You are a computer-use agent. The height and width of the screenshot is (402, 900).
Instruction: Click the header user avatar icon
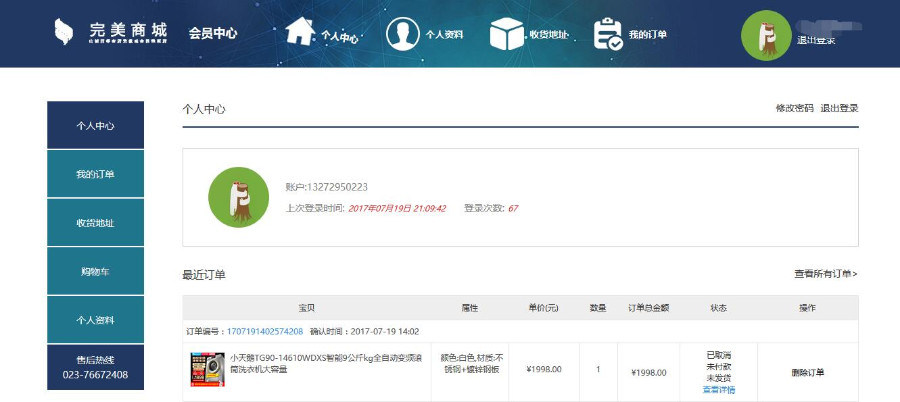(x=766, y=35)
